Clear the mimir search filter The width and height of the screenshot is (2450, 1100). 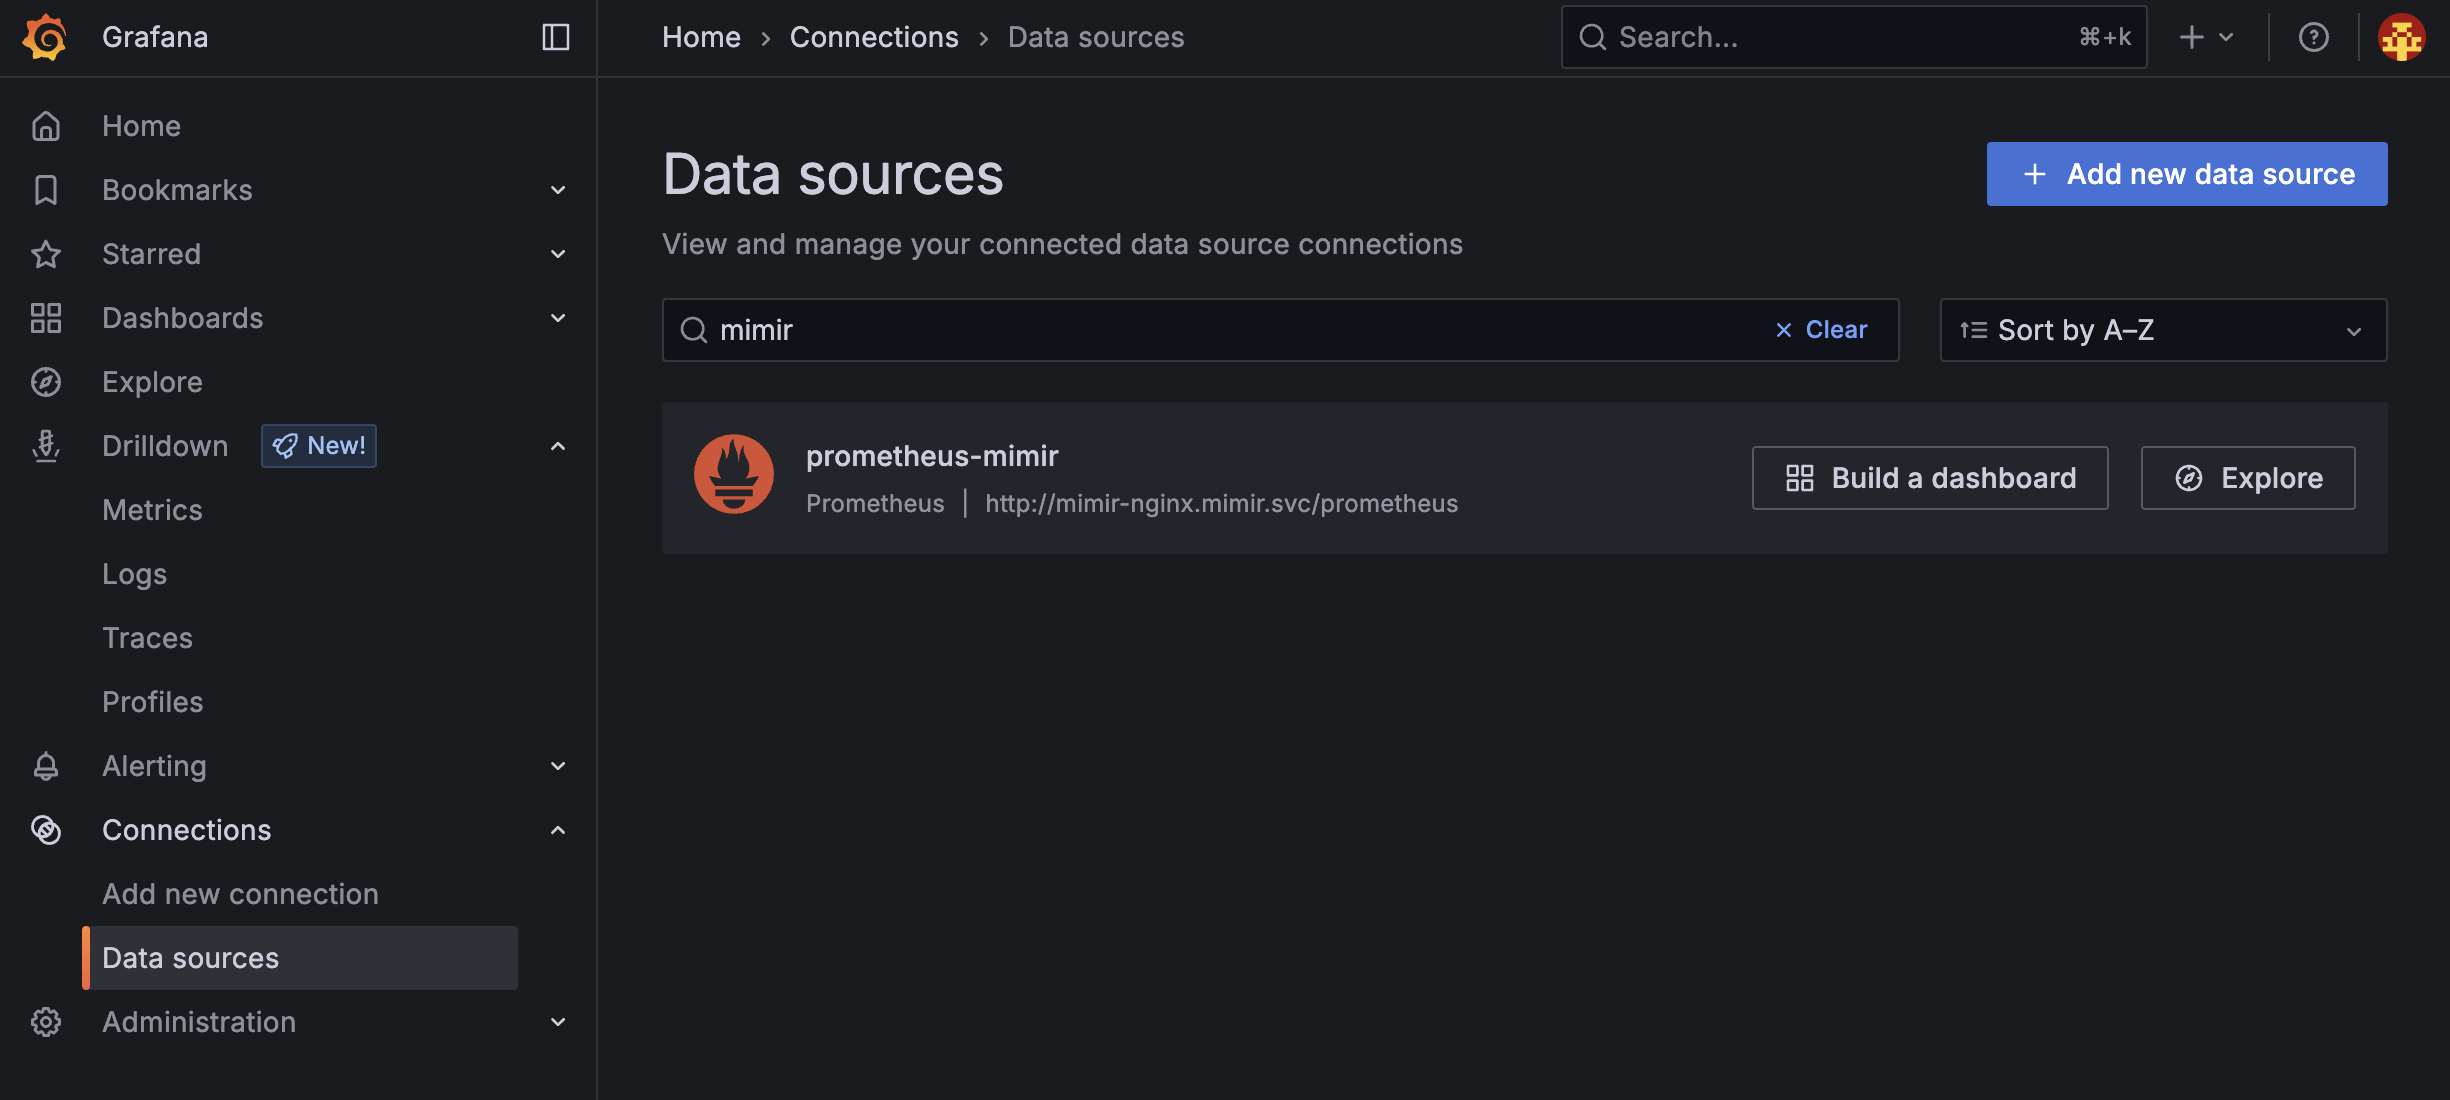tap(1821, 330)
